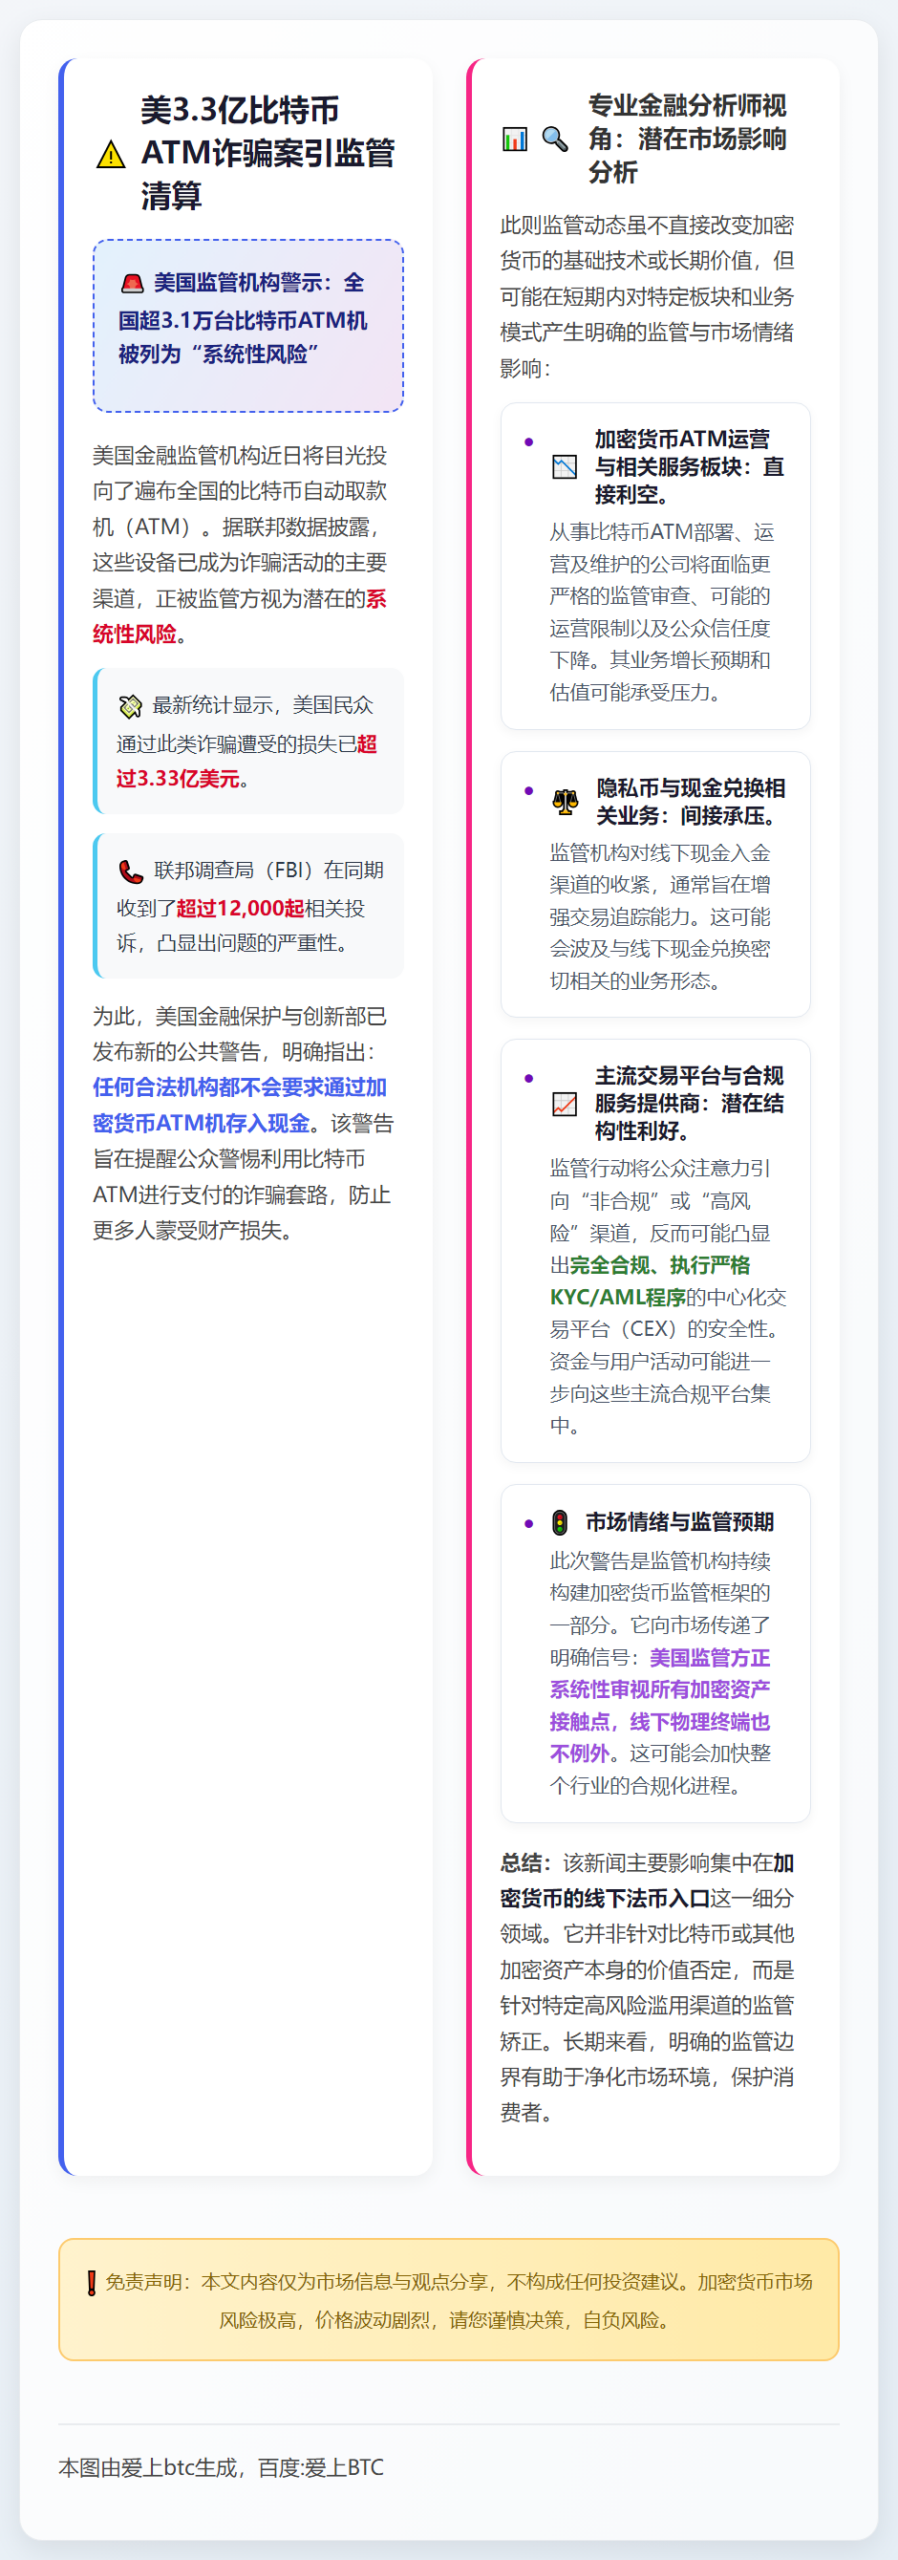898x2560 pixels.
Task: Click the blue text 任何合法机构都不会要求通过加密货币ATM机存入现金
Action: pyautogui.click(x=240, y=1105)
